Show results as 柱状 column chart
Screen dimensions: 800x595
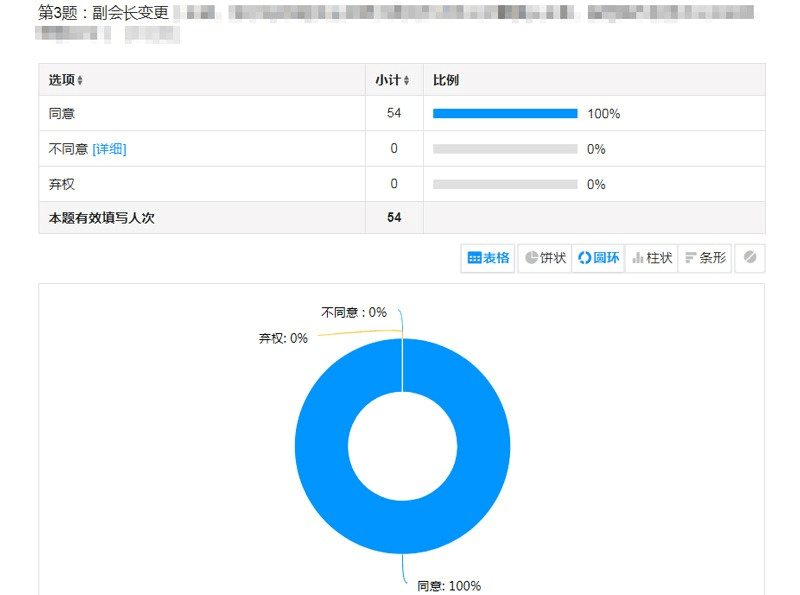[x=651, y=258]
